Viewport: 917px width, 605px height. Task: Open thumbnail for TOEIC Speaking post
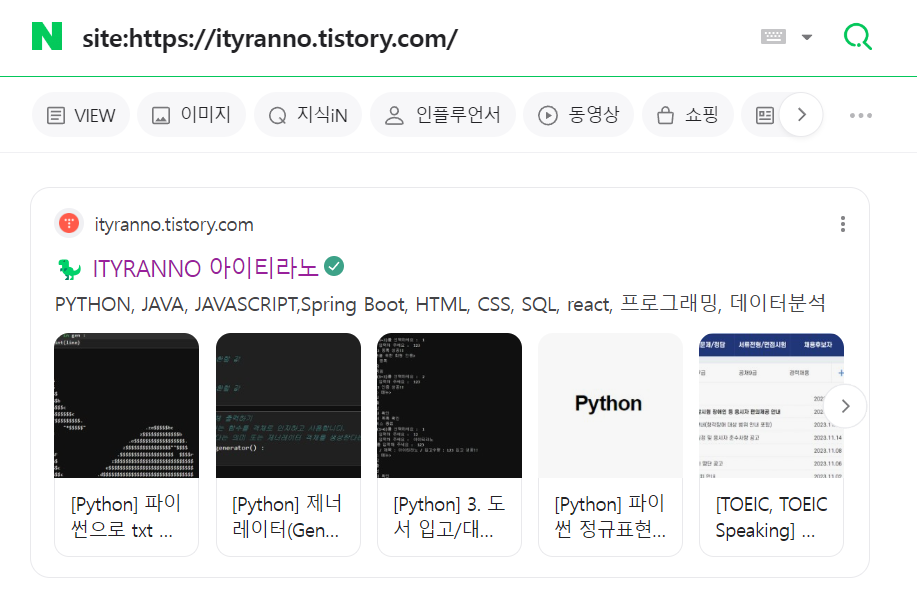(771, 406)
